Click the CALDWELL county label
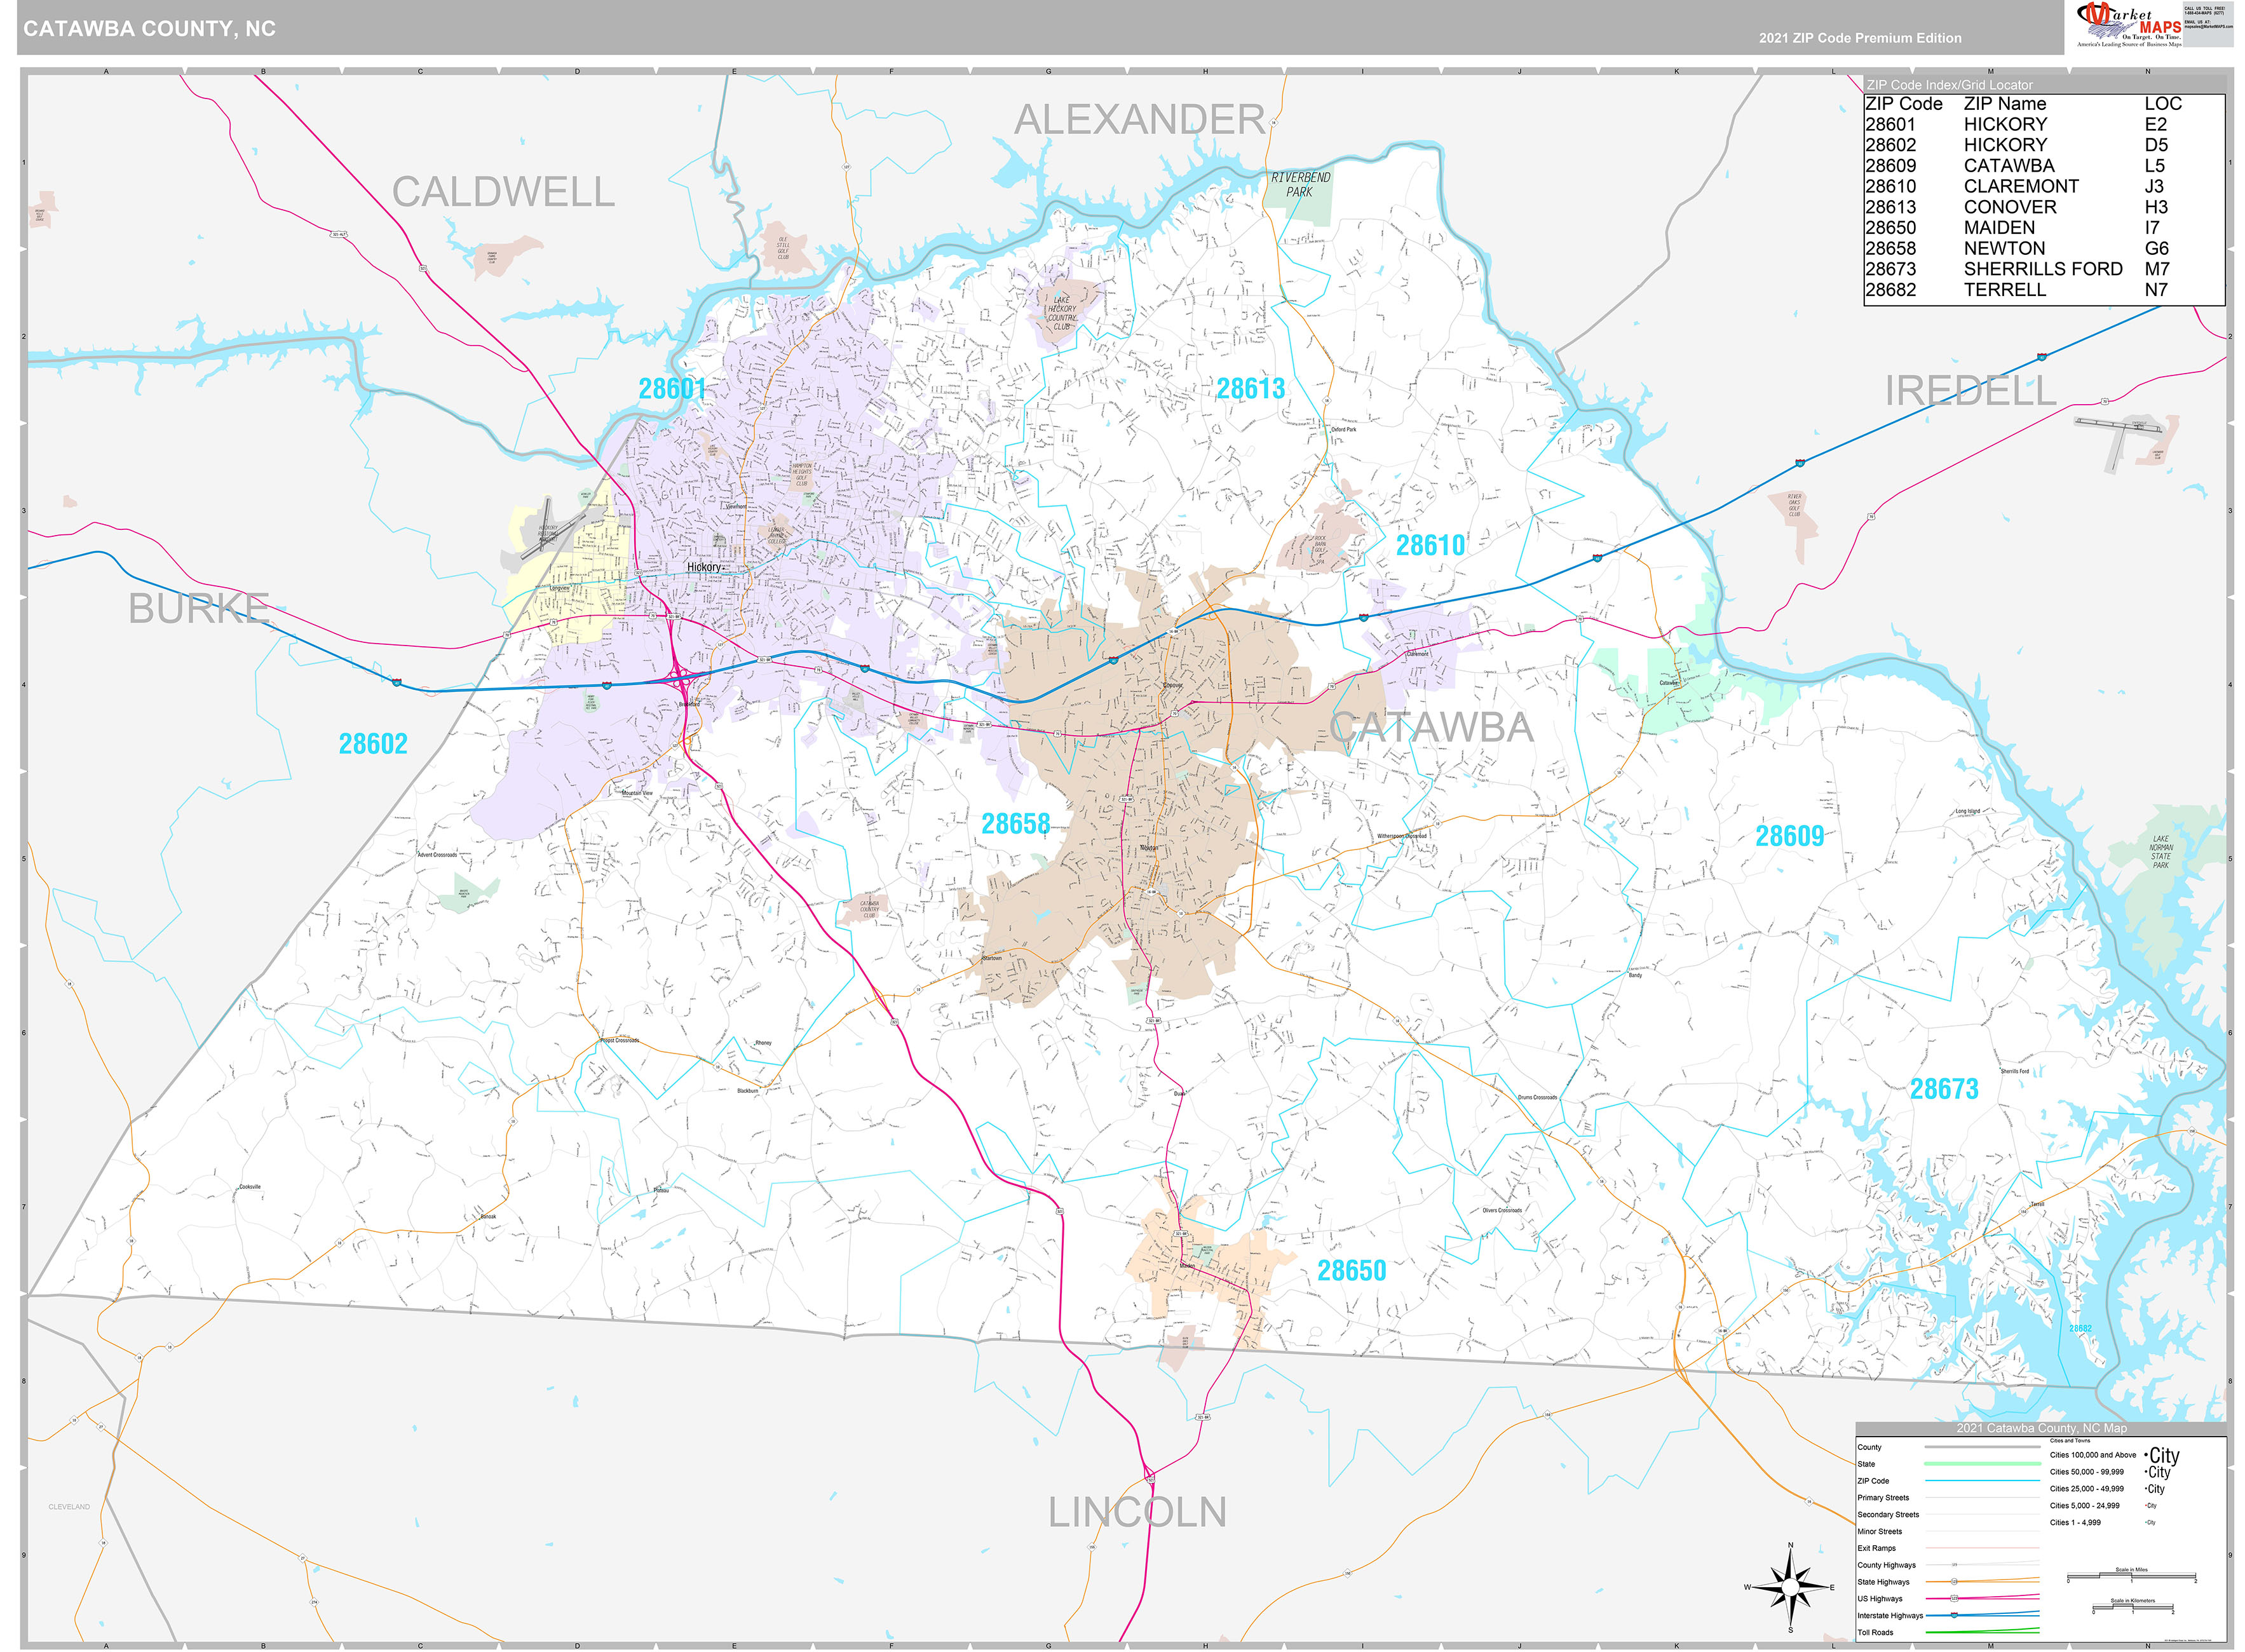 click(503, 192)
